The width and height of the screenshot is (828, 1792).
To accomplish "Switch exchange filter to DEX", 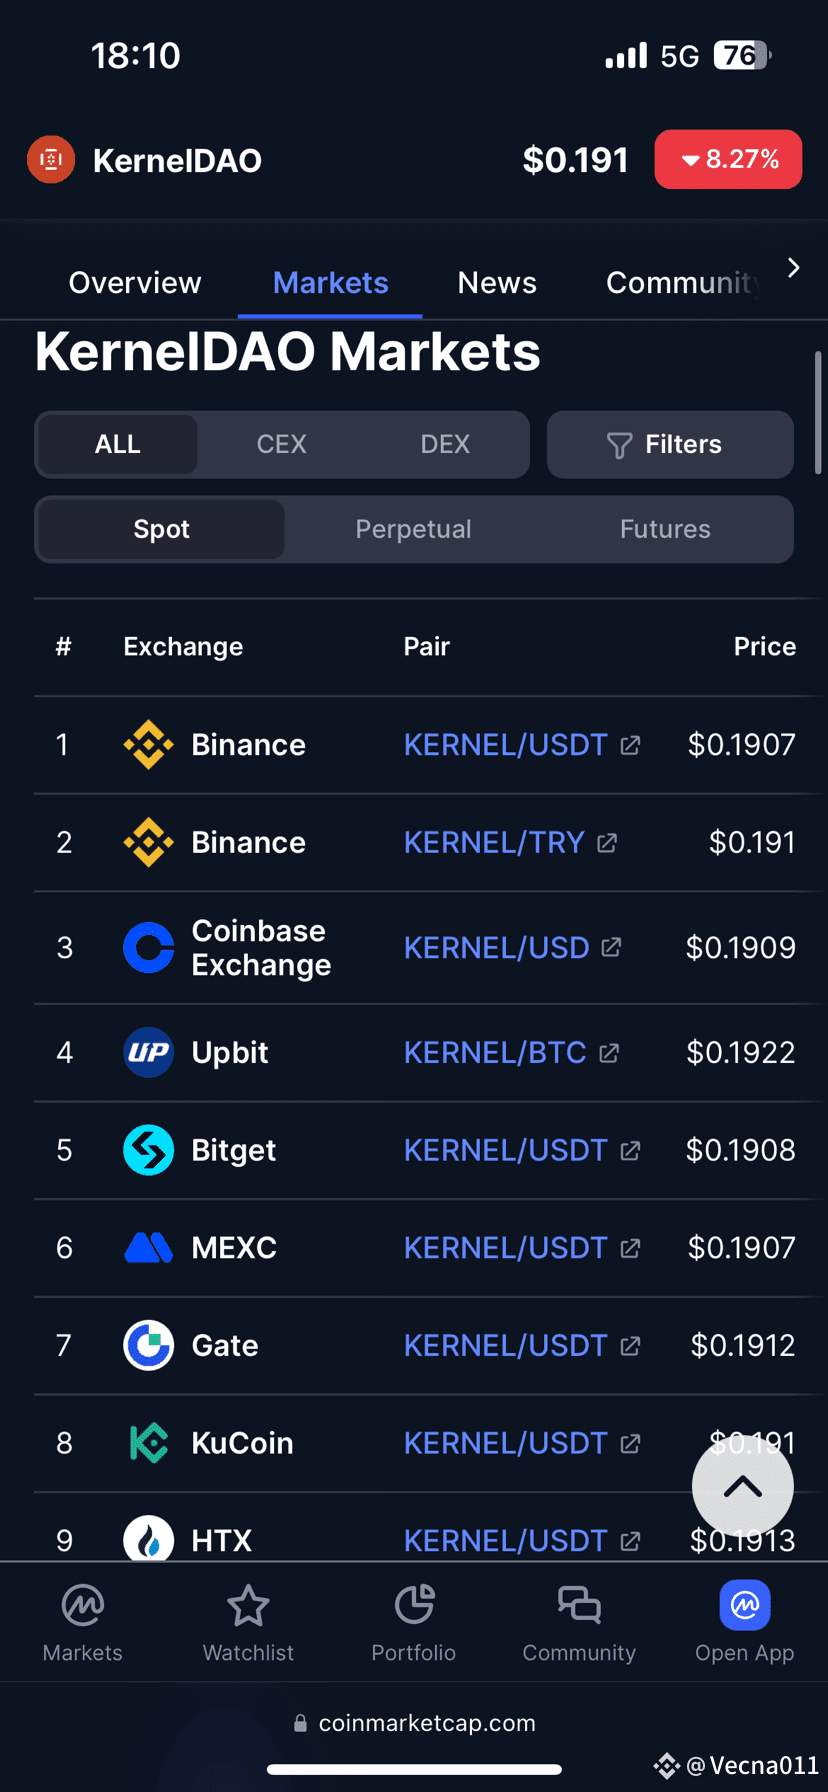I will (445, 444).
